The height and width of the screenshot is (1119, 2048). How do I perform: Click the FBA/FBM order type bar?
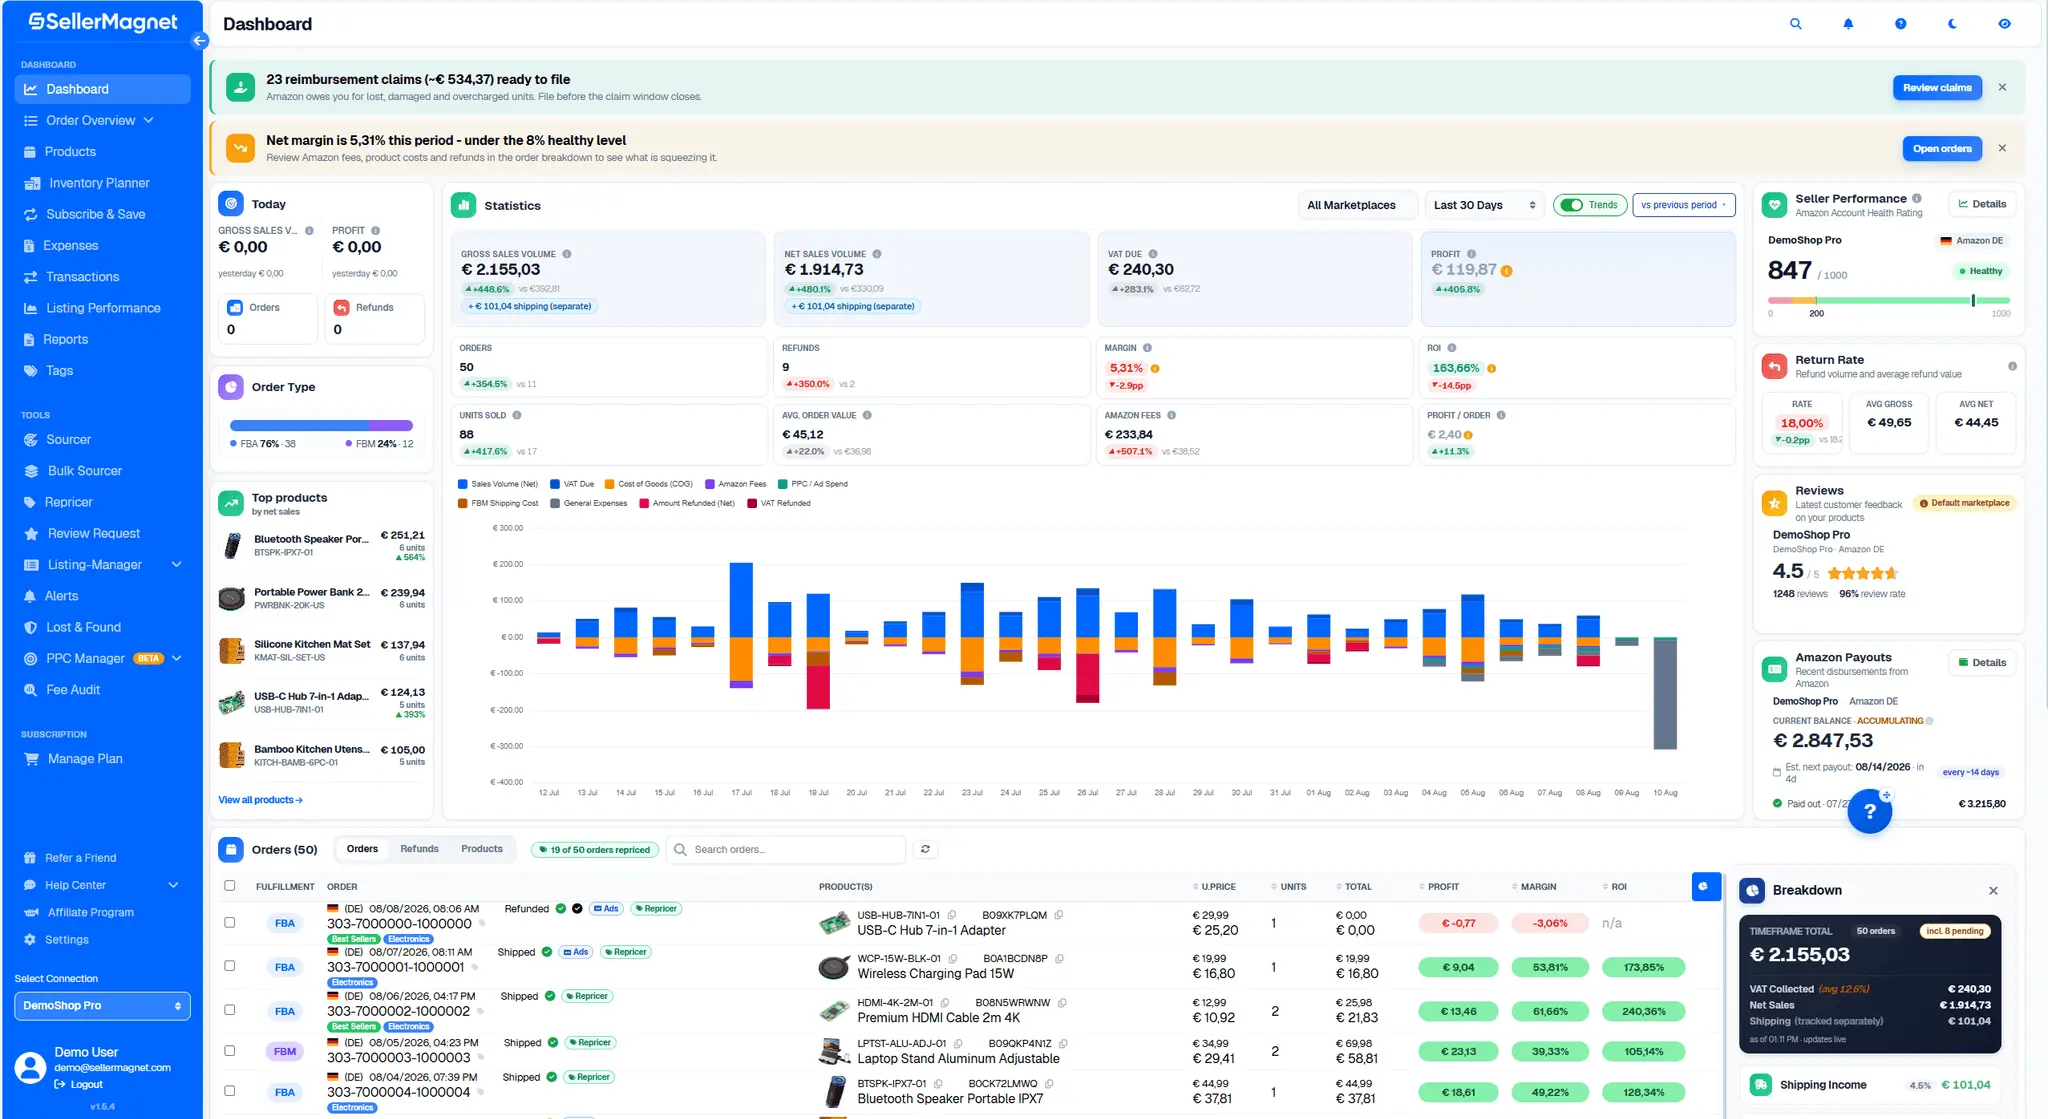[x=321, y=426]
